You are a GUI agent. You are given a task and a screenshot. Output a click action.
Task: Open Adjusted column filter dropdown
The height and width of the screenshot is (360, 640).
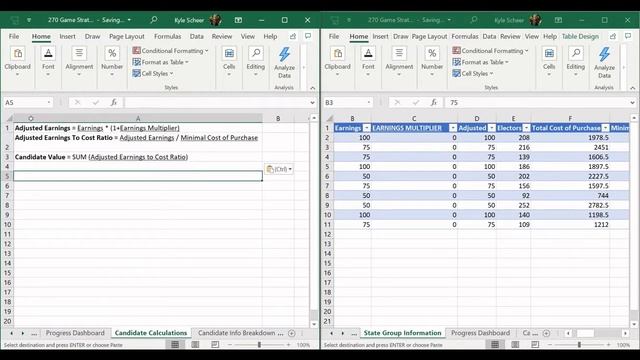491,128
